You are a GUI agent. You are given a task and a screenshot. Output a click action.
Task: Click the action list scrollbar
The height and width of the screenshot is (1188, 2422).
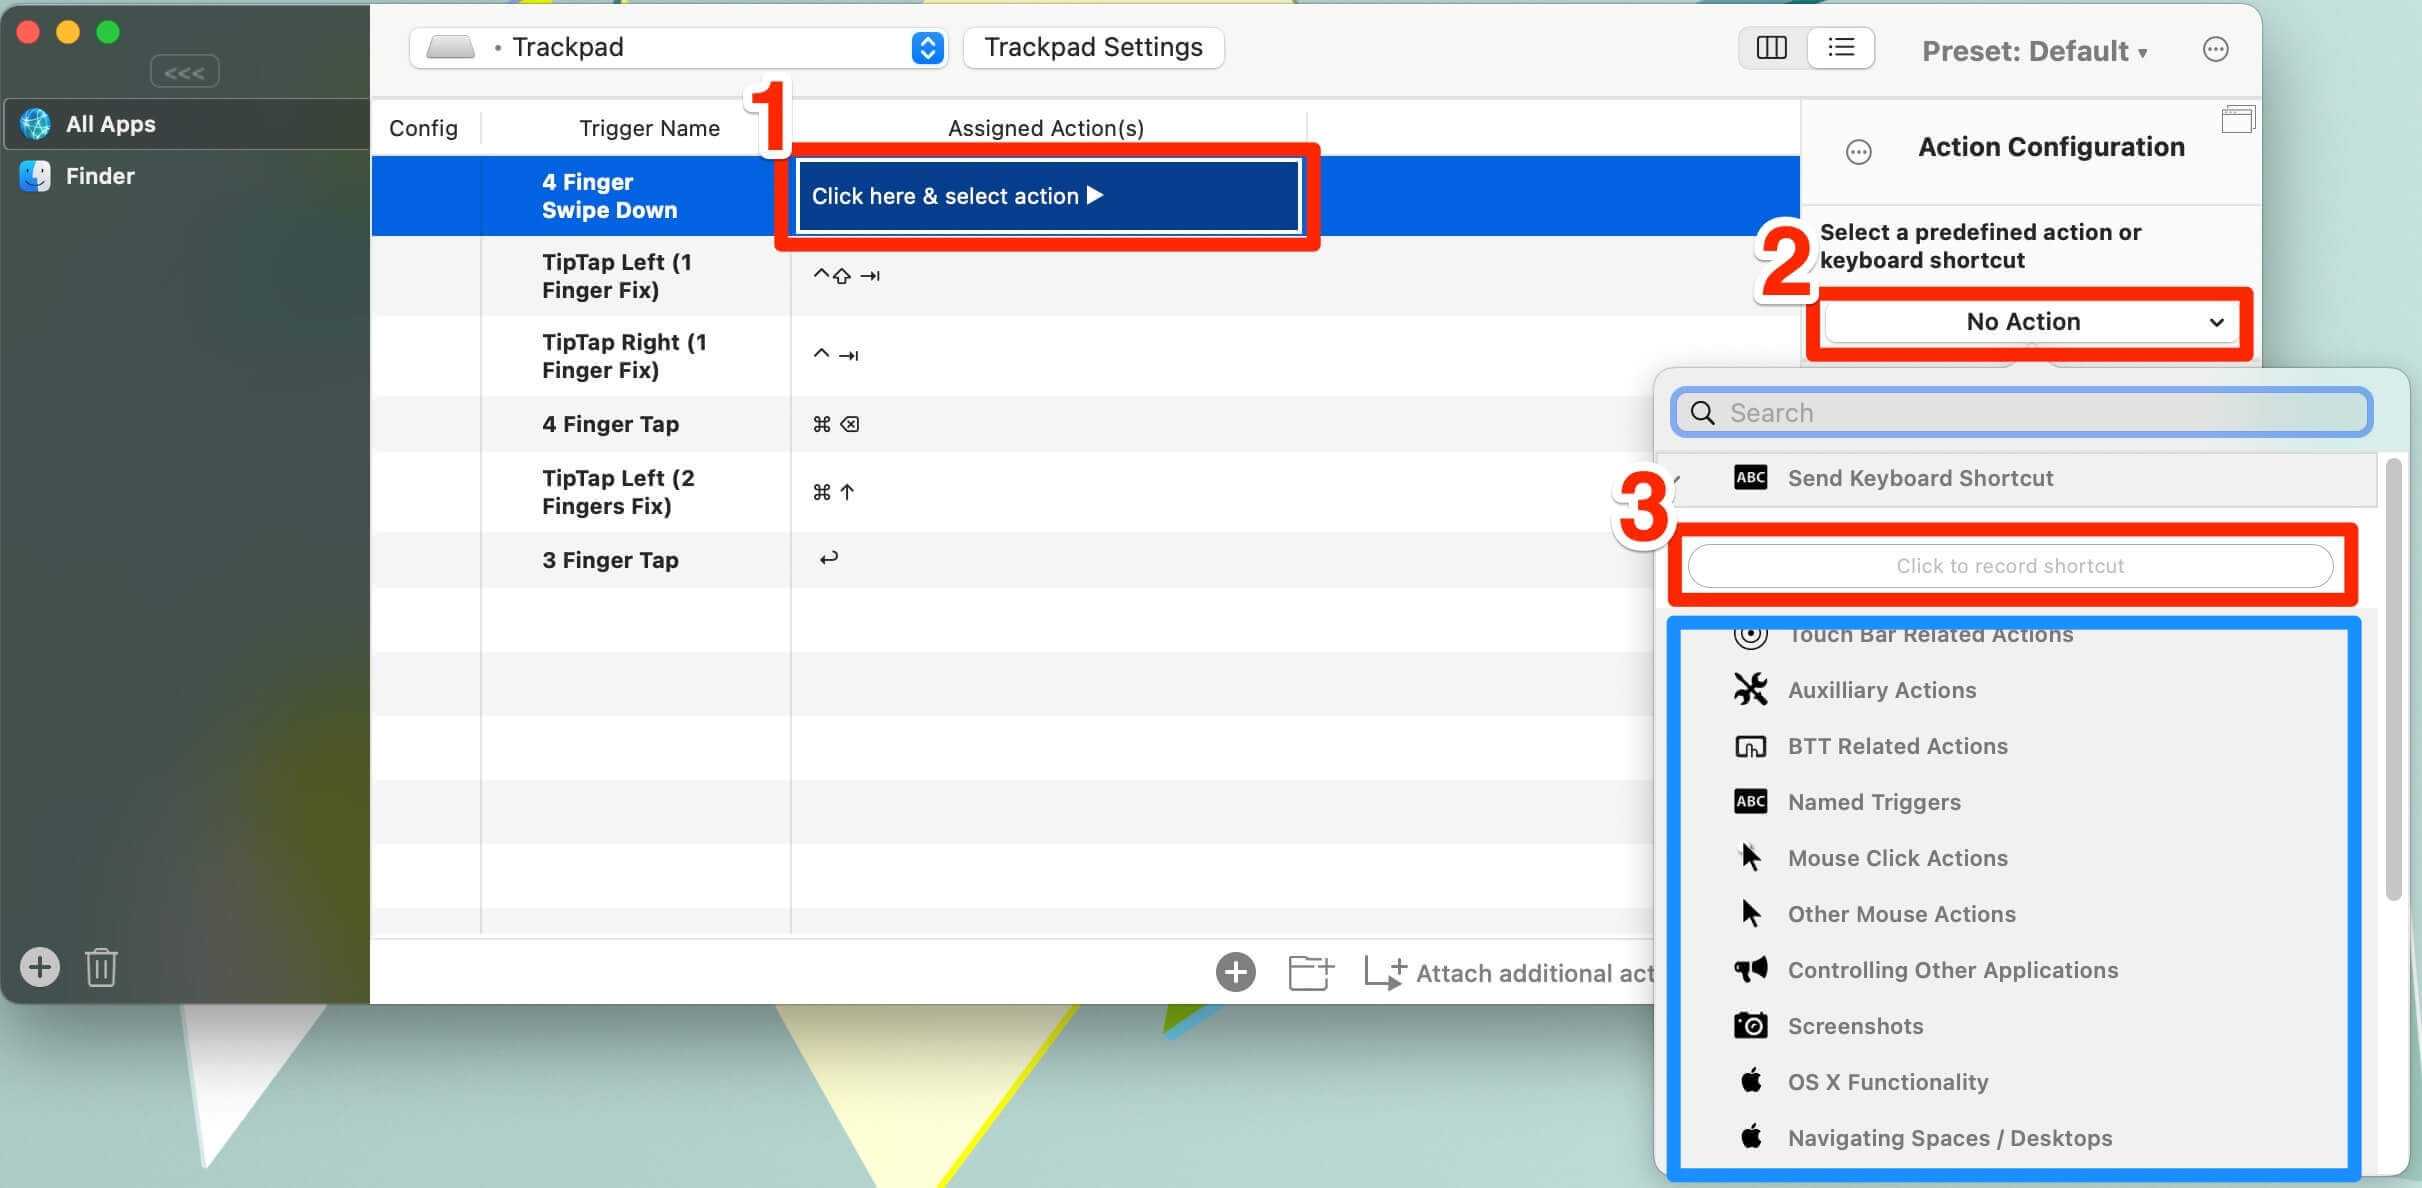(2393, 680)
